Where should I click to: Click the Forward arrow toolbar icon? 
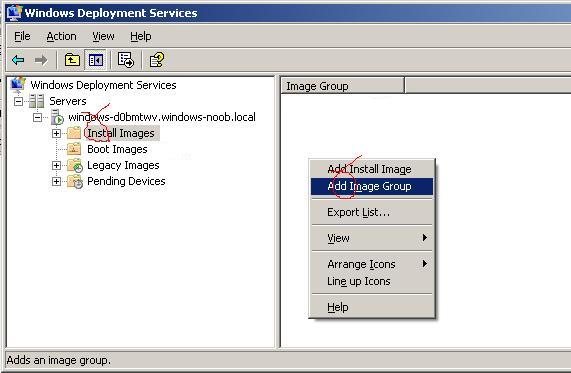(41, 60)
